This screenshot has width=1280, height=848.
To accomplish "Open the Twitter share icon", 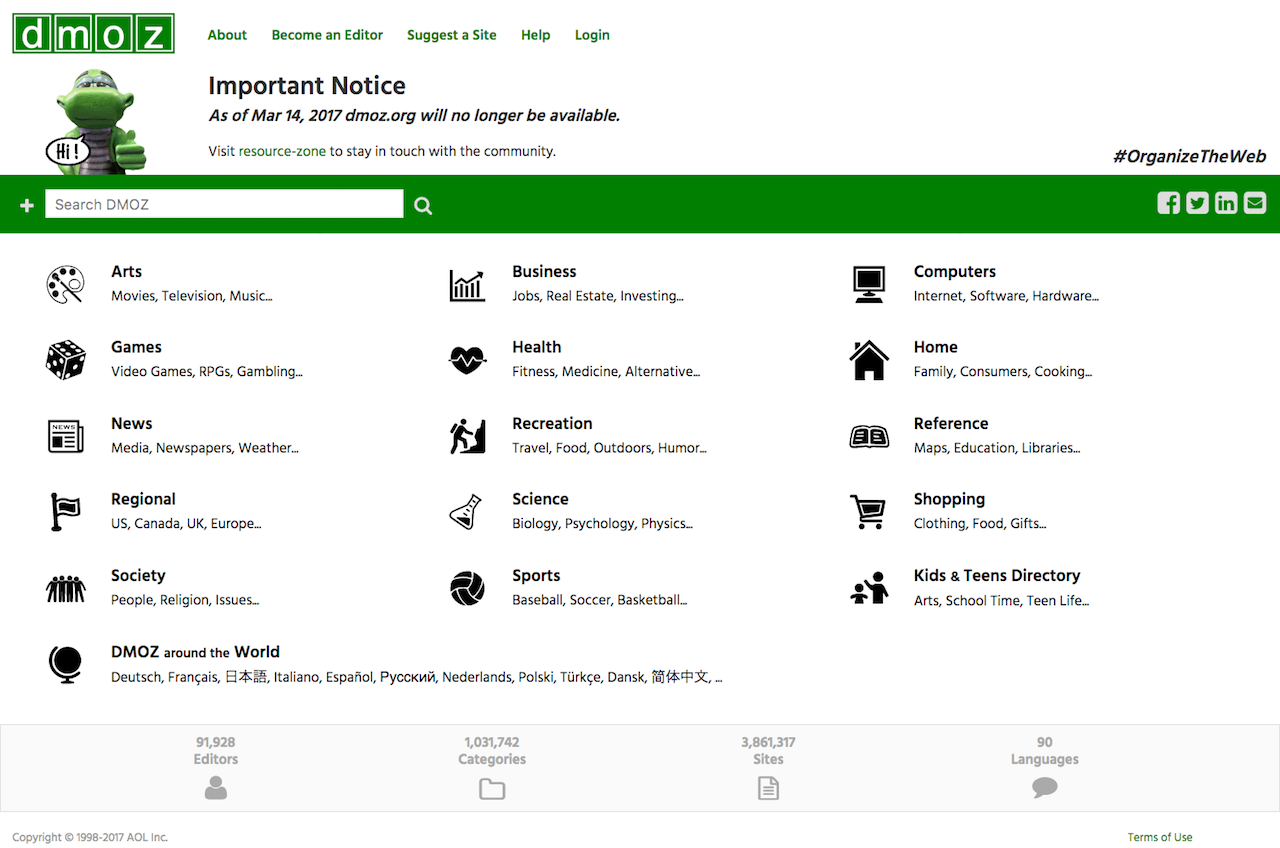I will 1197,203.
